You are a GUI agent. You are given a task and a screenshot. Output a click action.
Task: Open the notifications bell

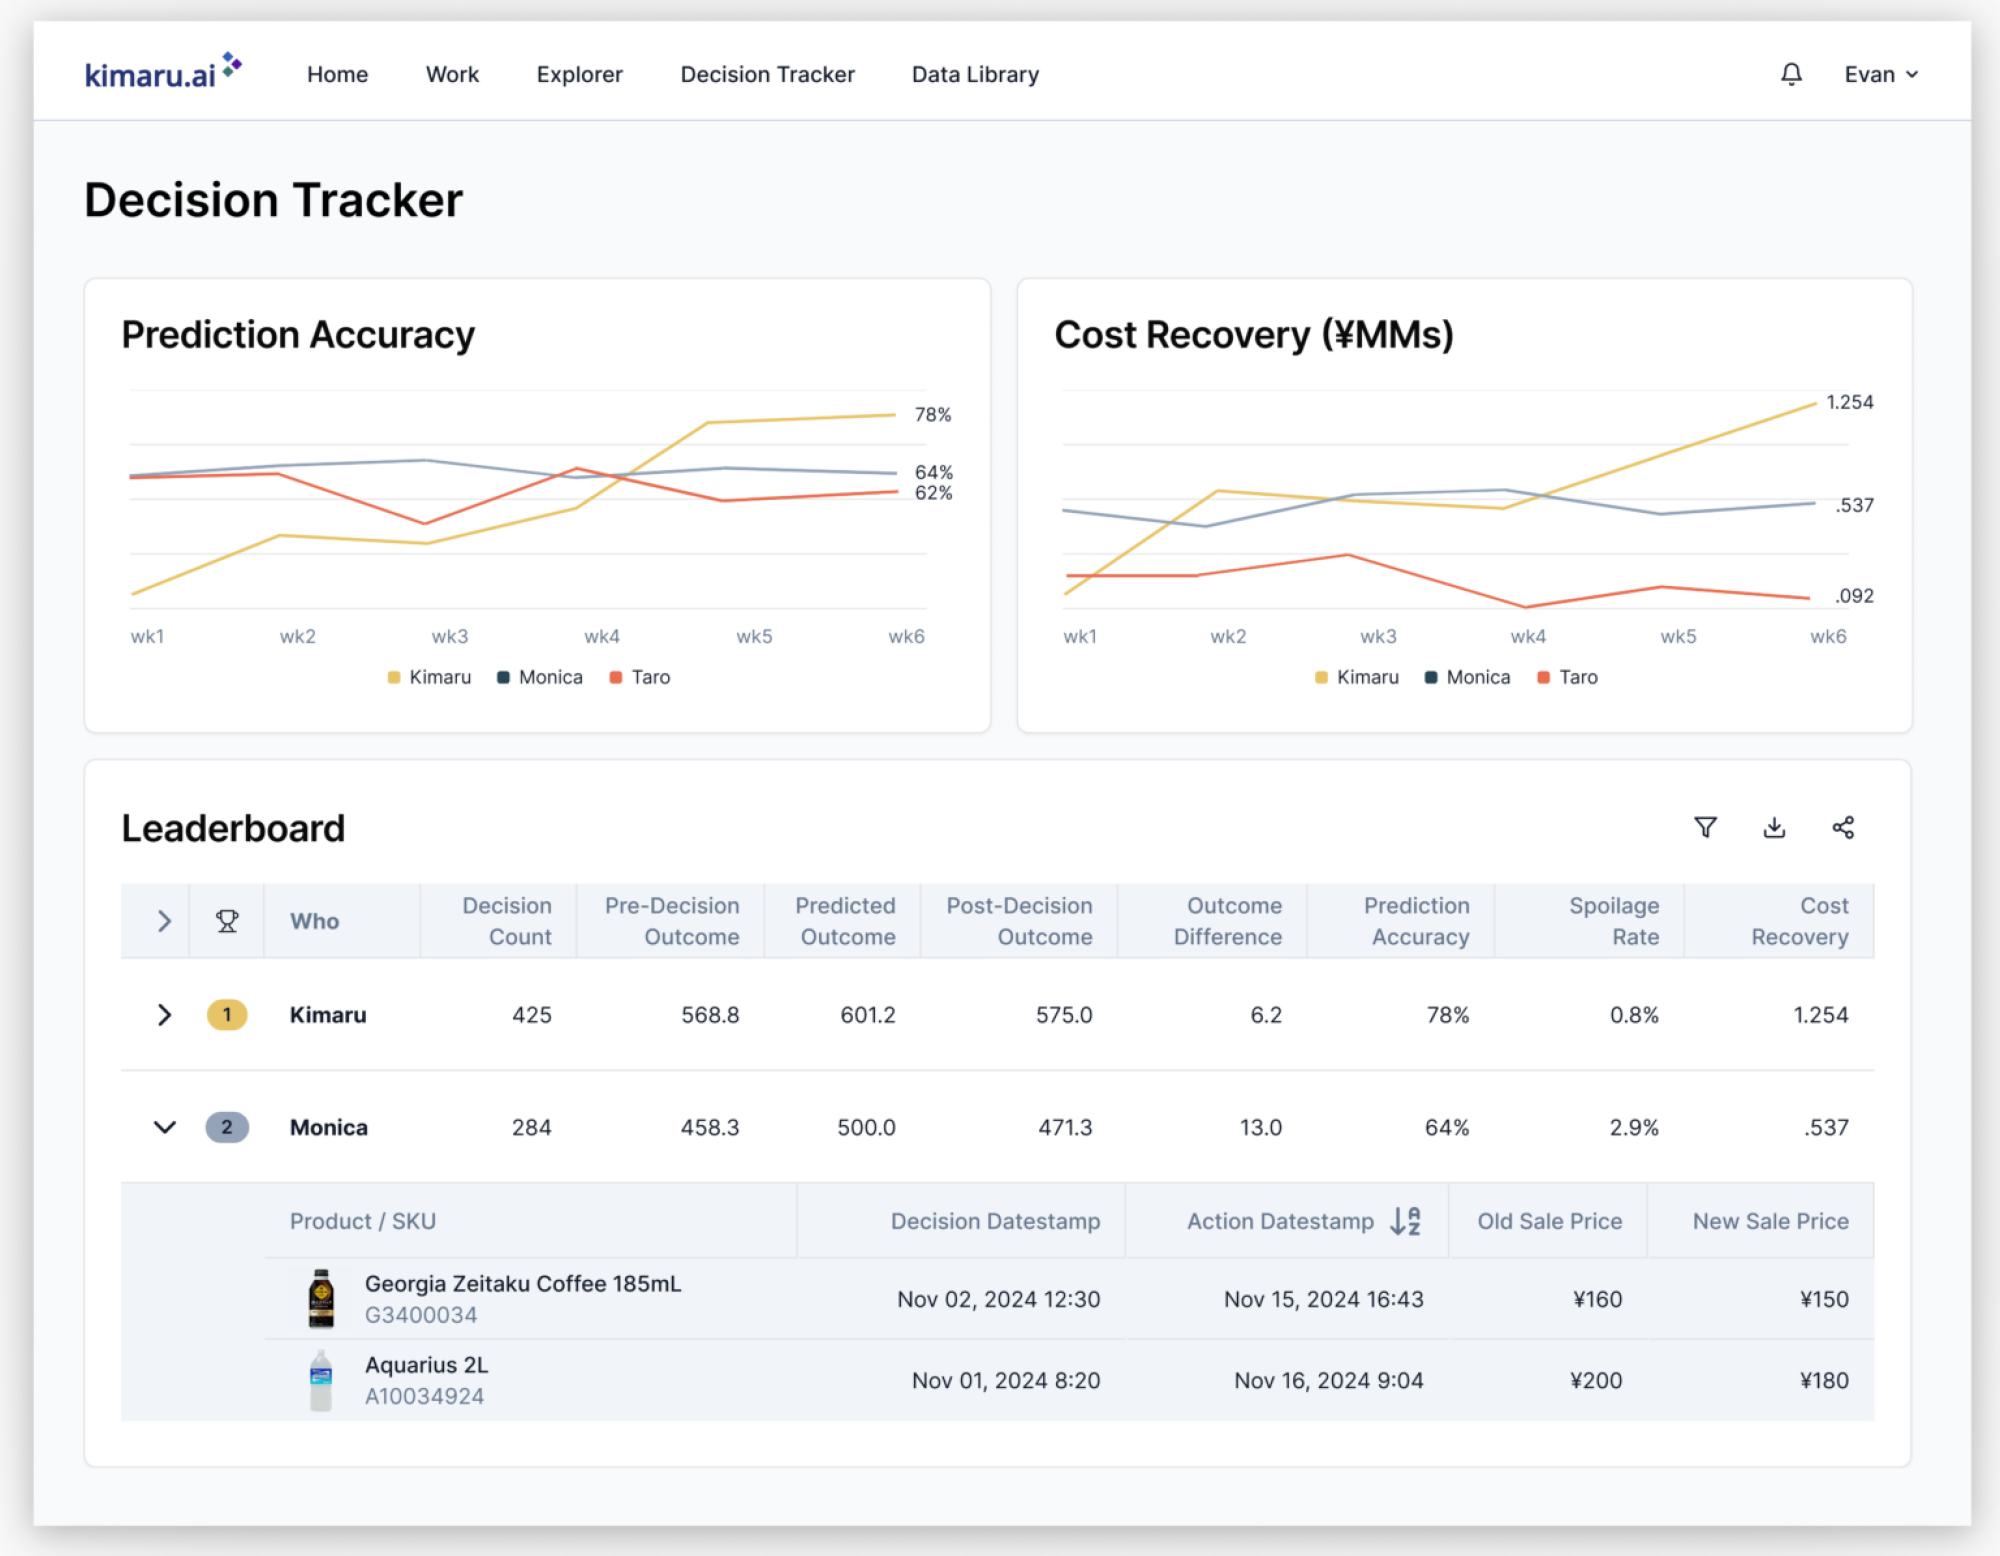(x=1791, y=74)
